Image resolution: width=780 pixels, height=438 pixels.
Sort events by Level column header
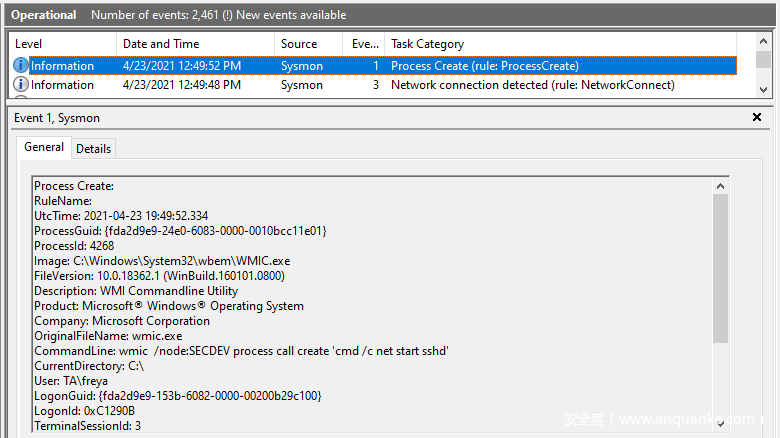[62, 44]
